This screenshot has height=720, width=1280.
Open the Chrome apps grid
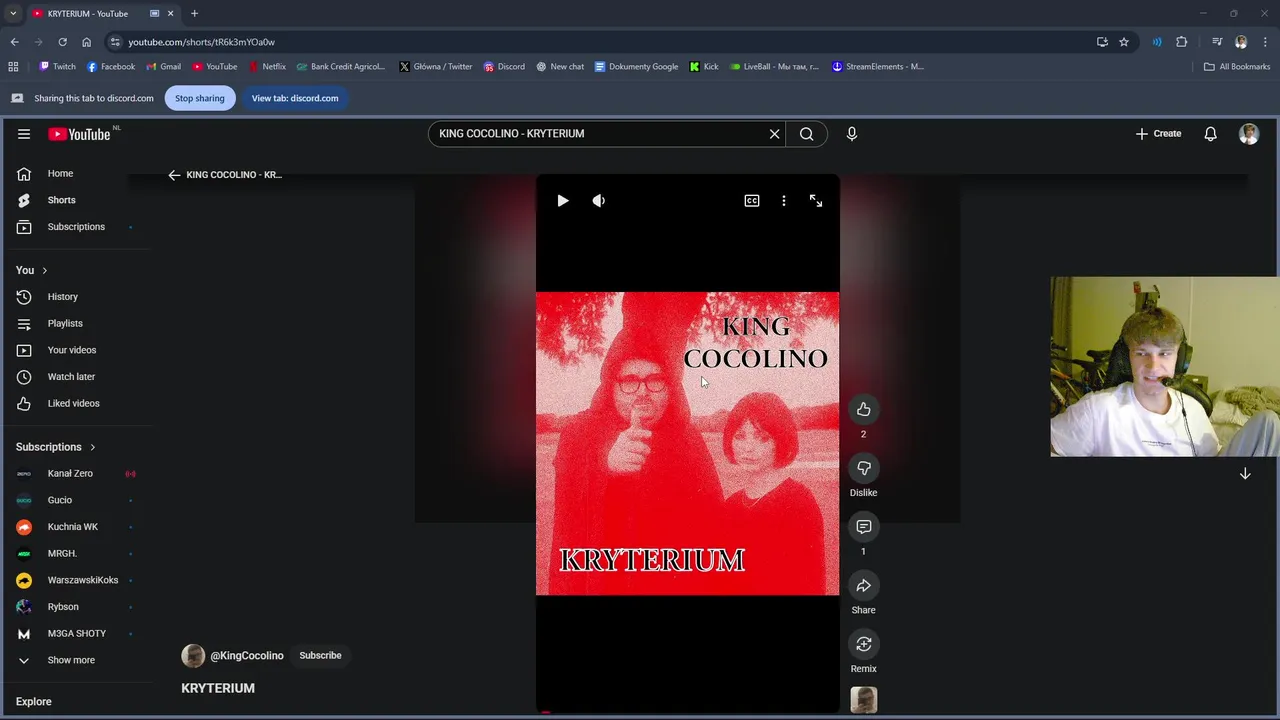pos(13,67)
